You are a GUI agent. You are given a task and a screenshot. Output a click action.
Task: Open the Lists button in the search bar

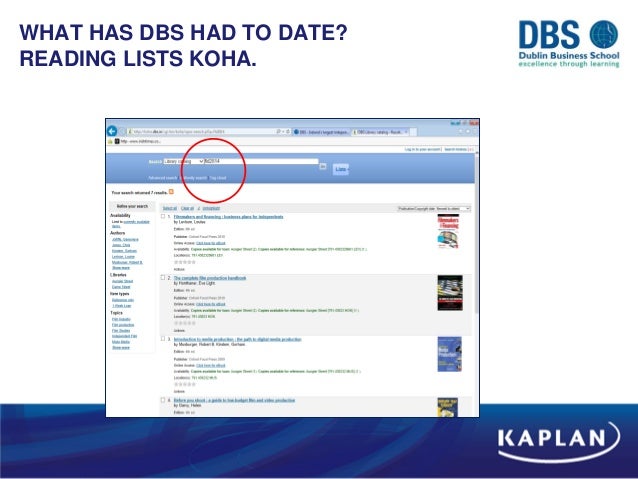click(341, 169)
